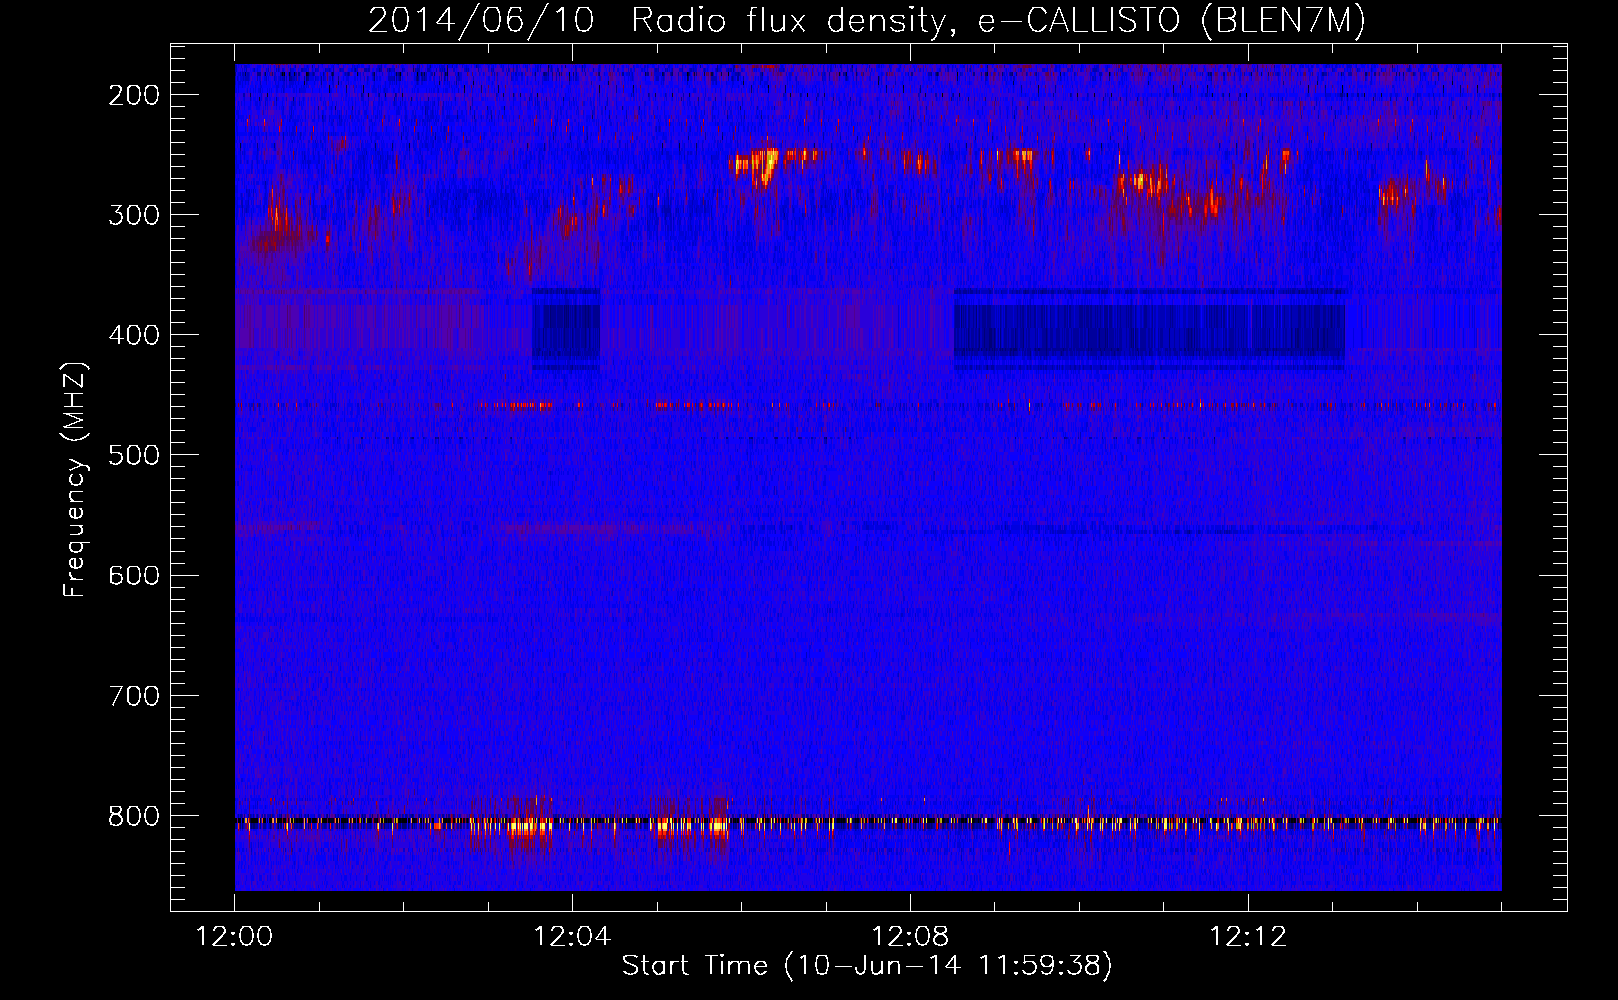This screenshot has height=1000, width=1618.
Task: Click the '300' frequency tick label
Action: [x=134, y=215]
